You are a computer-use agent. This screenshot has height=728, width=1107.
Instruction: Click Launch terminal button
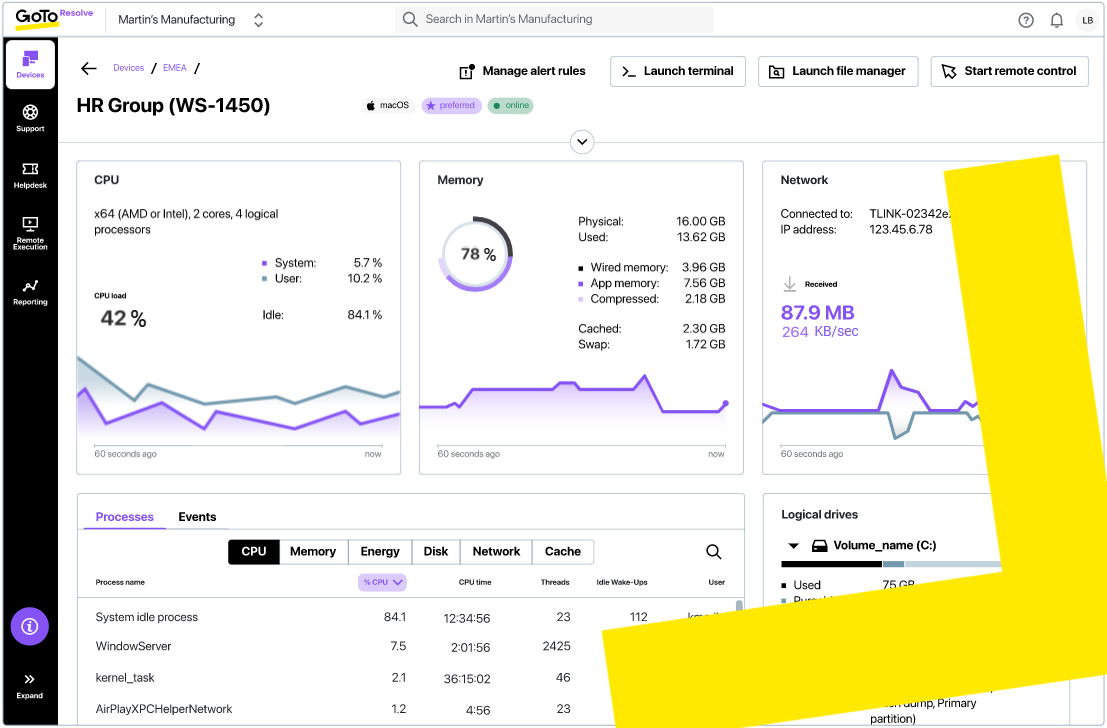tap(678, 71)
